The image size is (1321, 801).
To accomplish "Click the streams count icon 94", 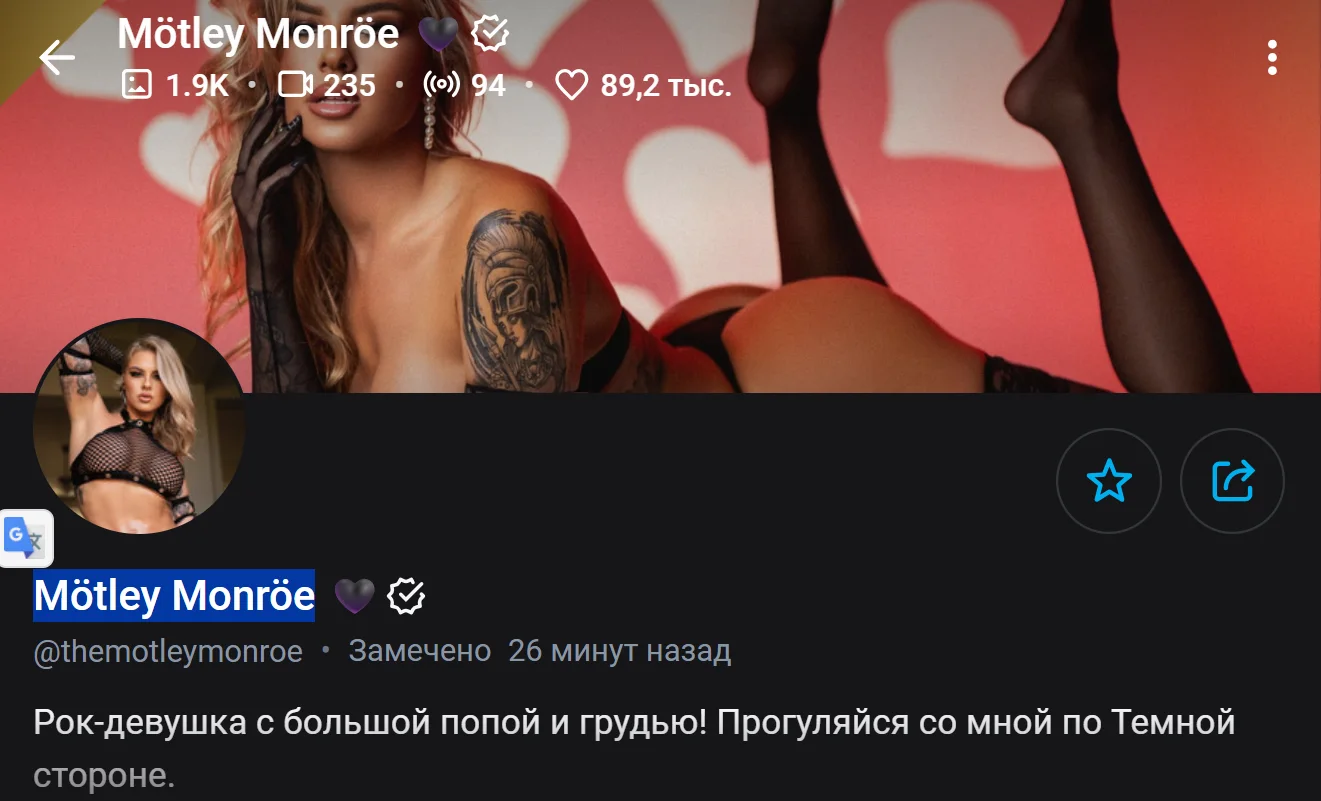I will [441, 85].
